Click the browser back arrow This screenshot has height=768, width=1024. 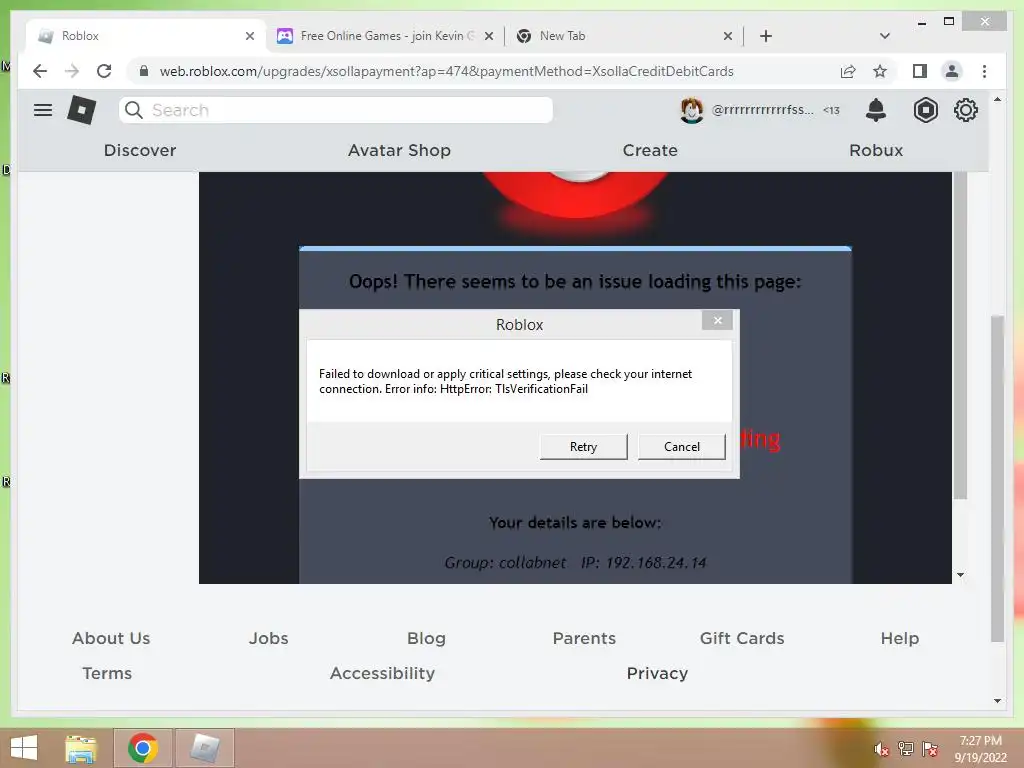click(x=40, y=71)
